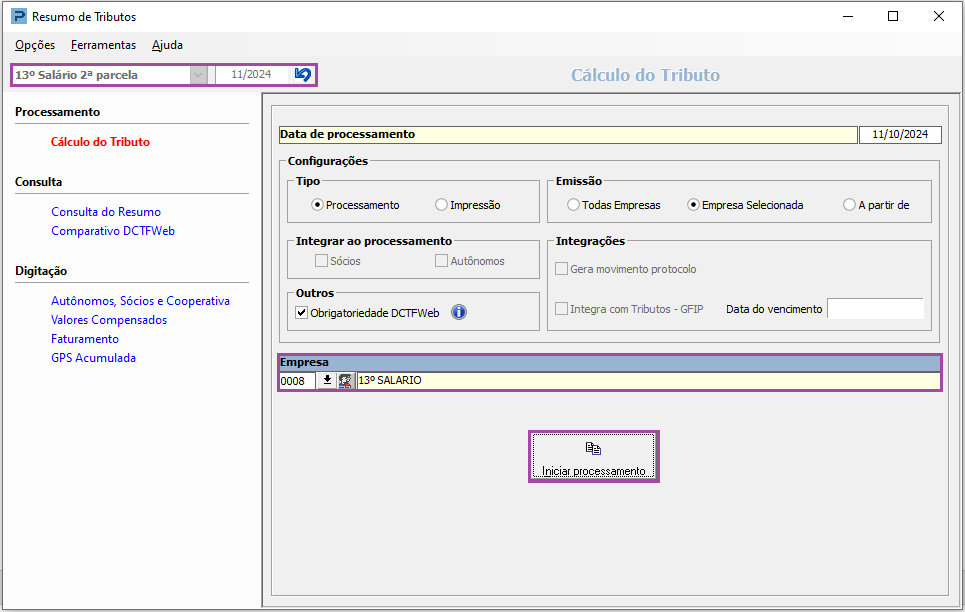This screenshot has height=612, width=965.
Task: Choose the Impressão radio option
Action: point(442,205)
